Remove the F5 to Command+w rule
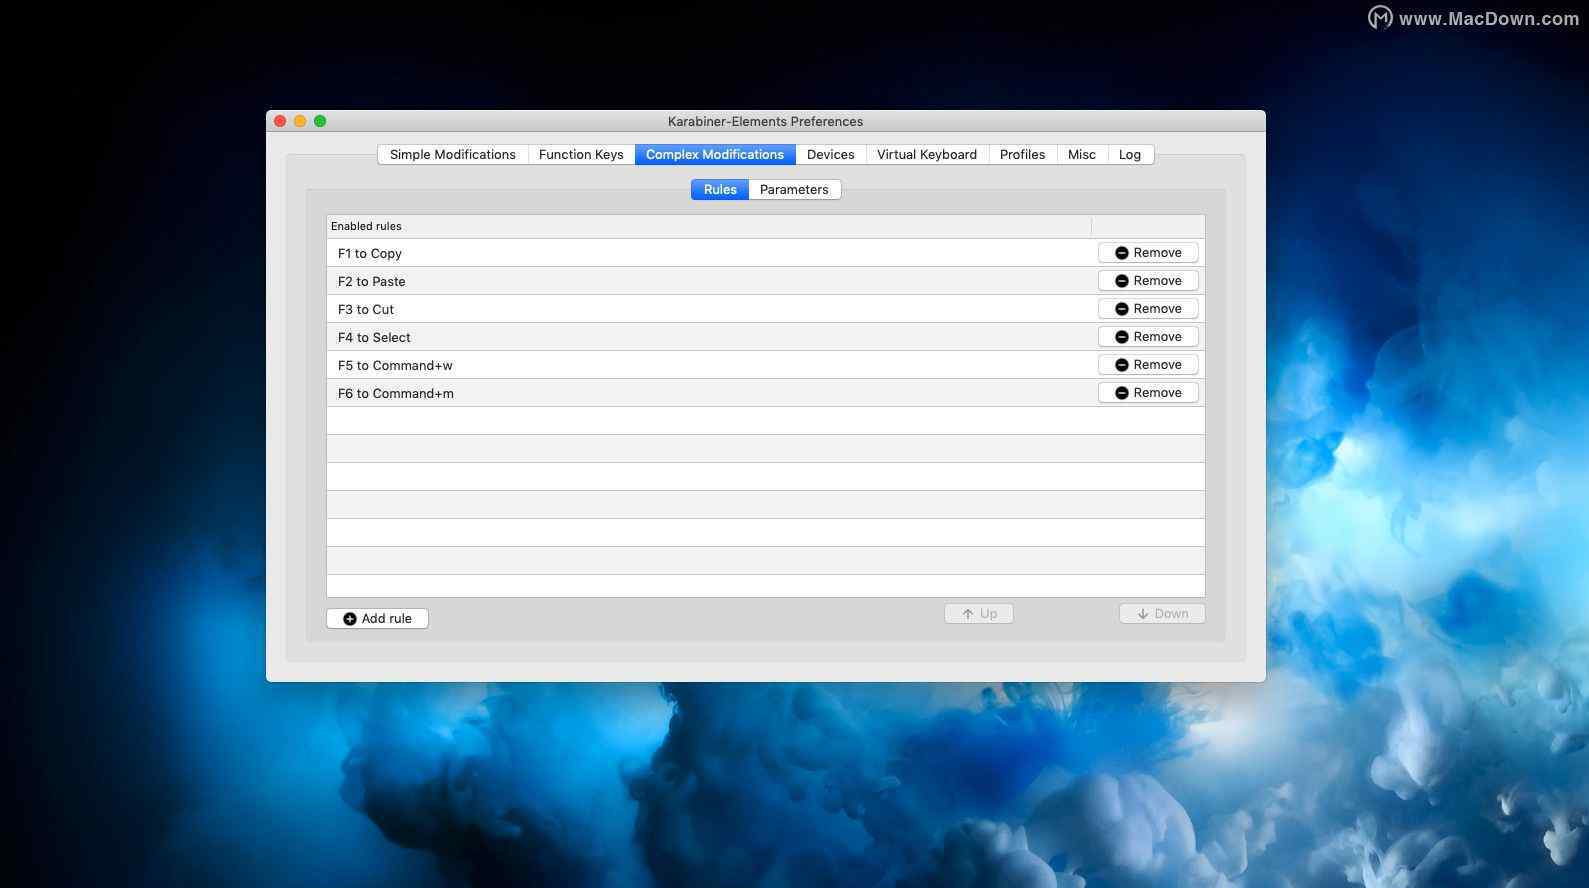1589x888 pixels. [x=1147, y=365]
